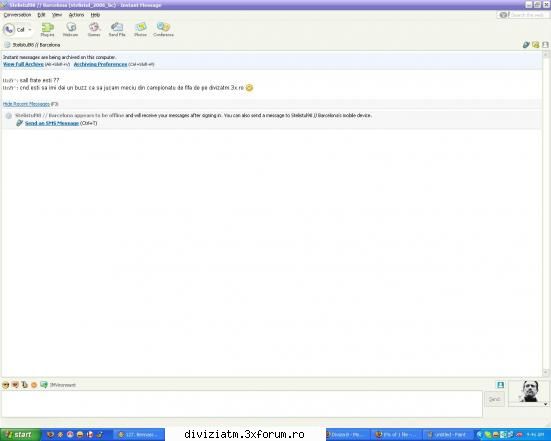Click Hide Recent Messages link

coord(26,104)
